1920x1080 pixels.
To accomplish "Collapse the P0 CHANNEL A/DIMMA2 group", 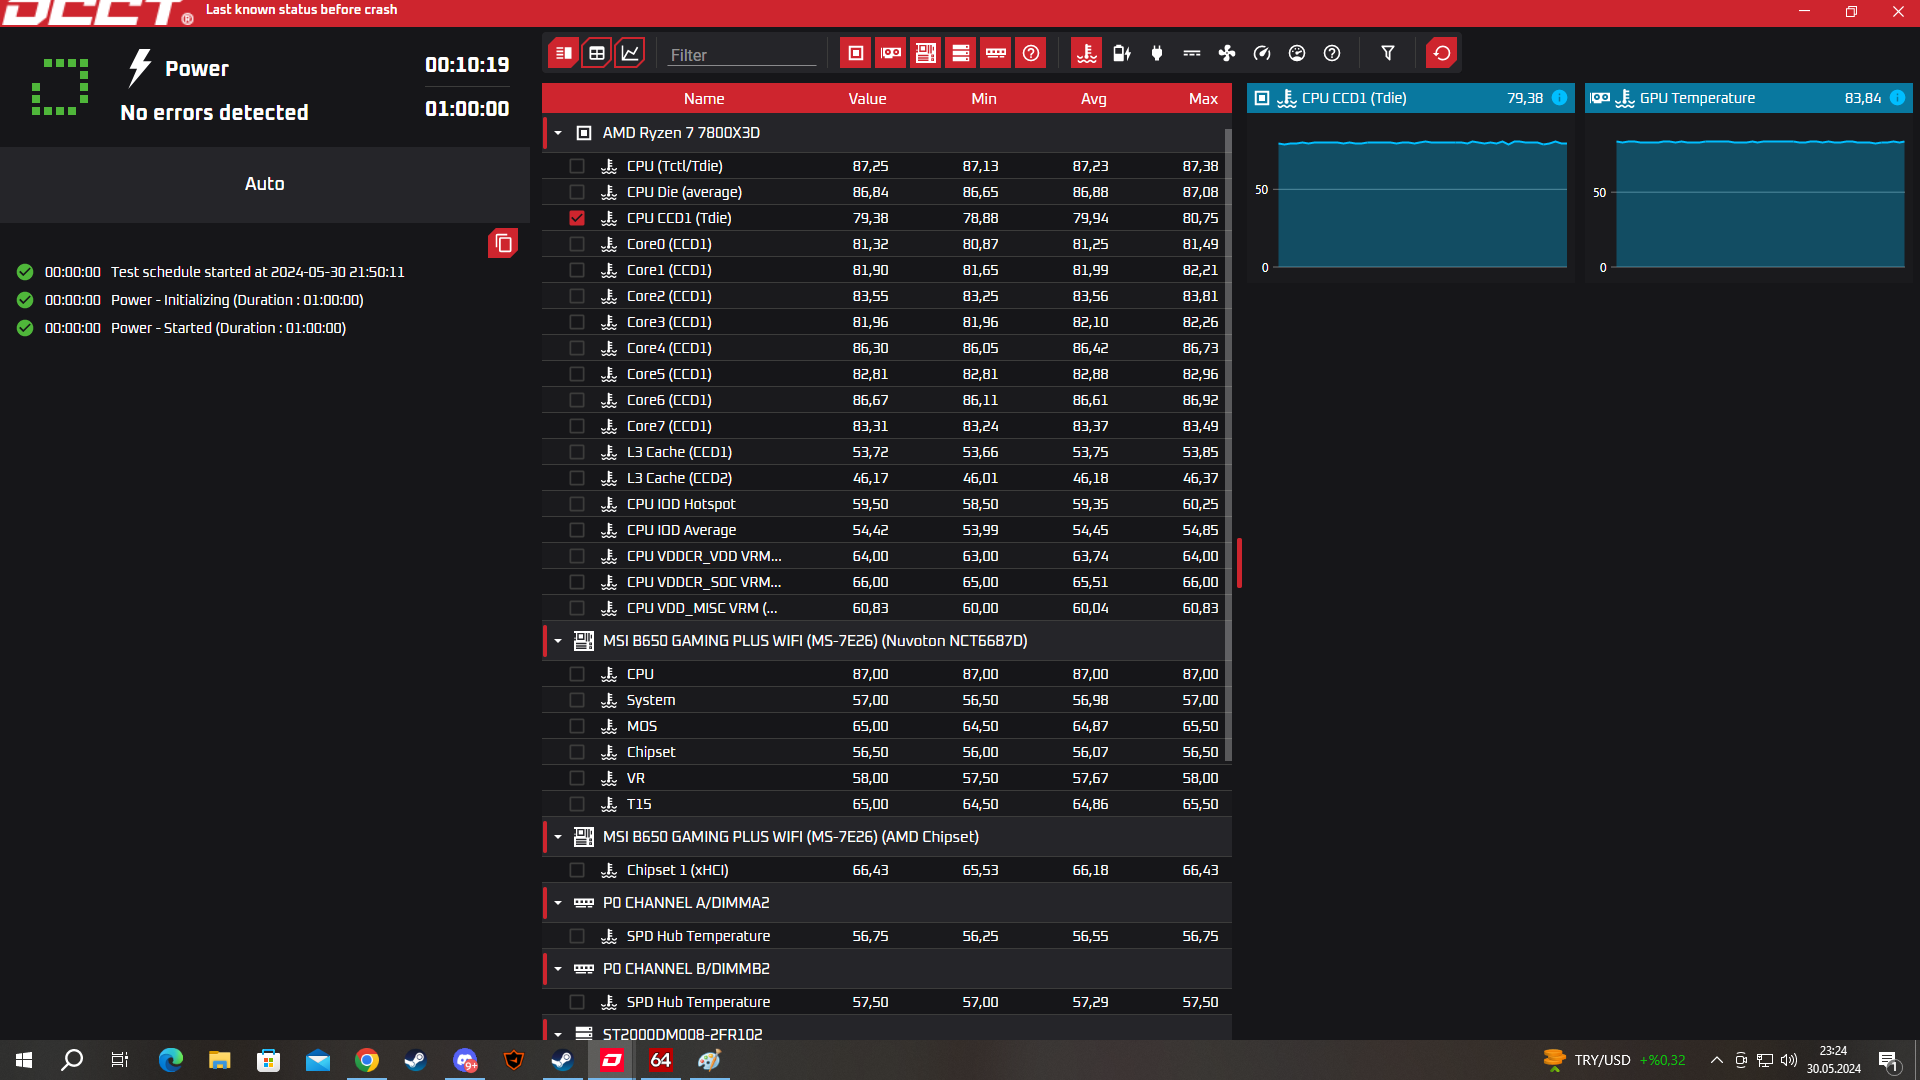I will [x=558, y=903].
